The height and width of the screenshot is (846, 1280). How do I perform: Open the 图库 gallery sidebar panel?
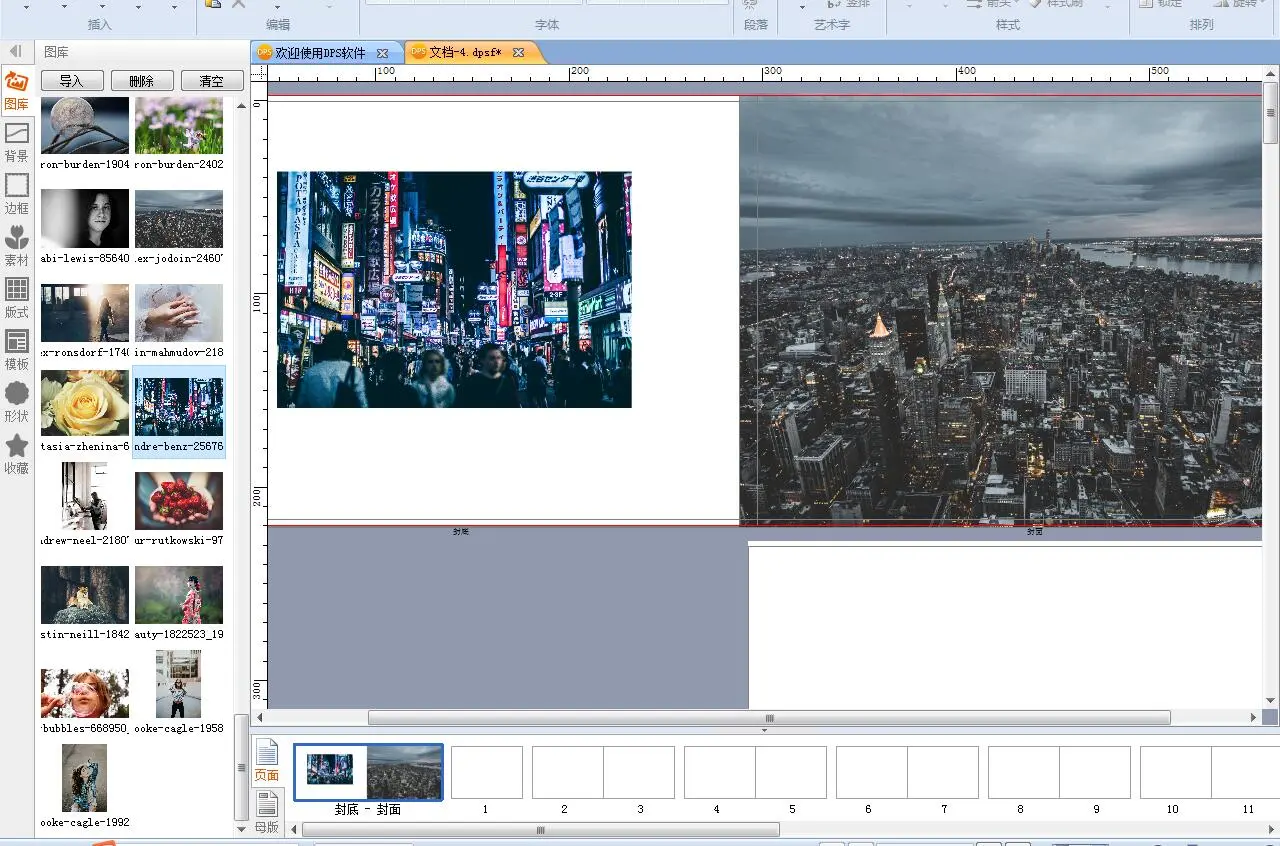(16, 90)
